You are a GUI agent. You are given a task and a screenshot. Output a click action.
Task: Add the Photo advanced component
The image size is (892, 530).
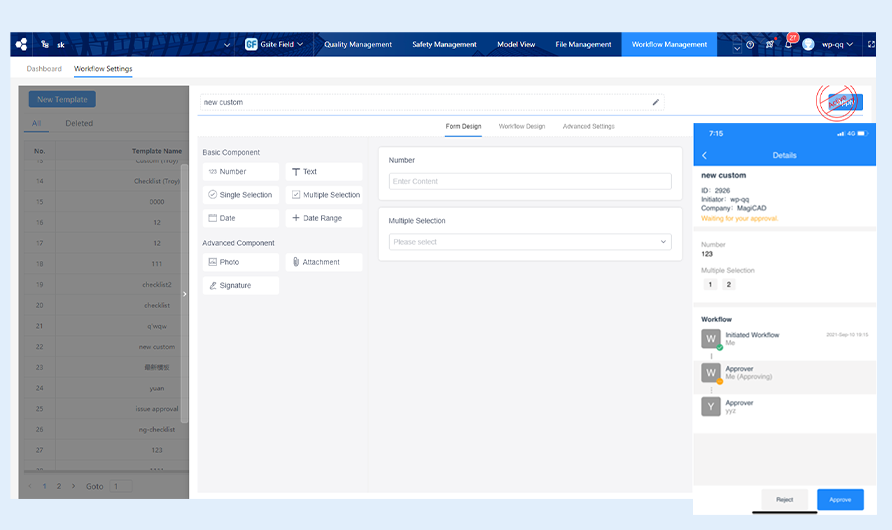(x=240, y=262)
